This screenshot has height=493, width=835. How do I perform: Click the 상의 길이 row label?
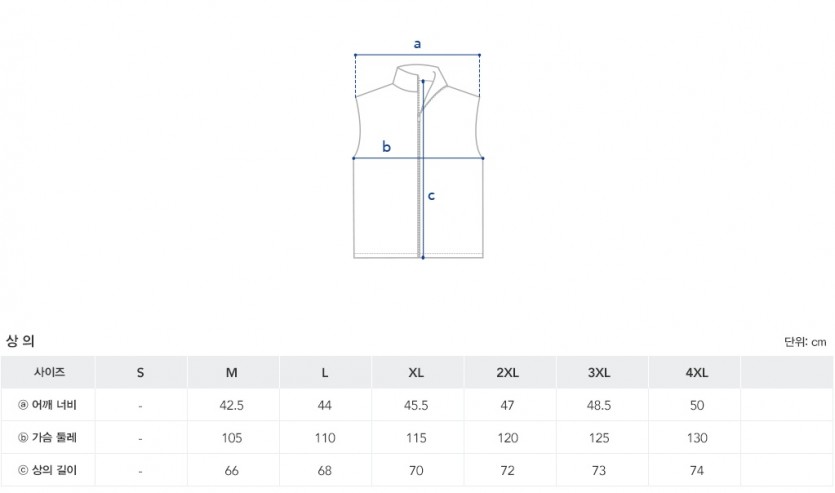[x=56, y=470]
